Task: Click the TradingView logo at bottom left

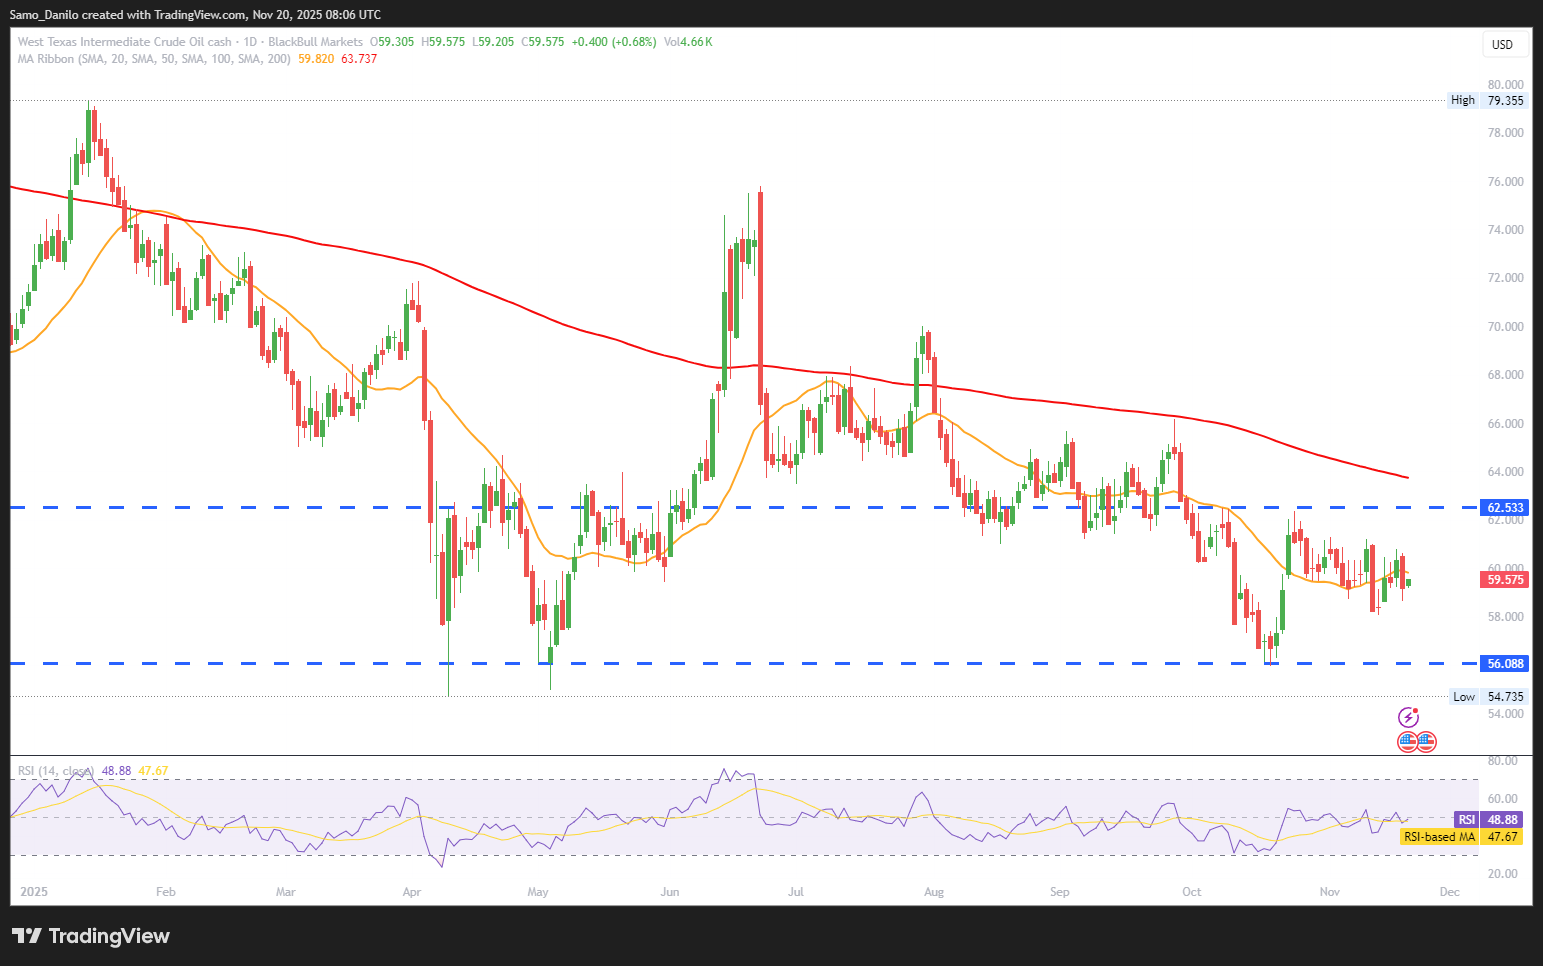Action: (91, 936)
